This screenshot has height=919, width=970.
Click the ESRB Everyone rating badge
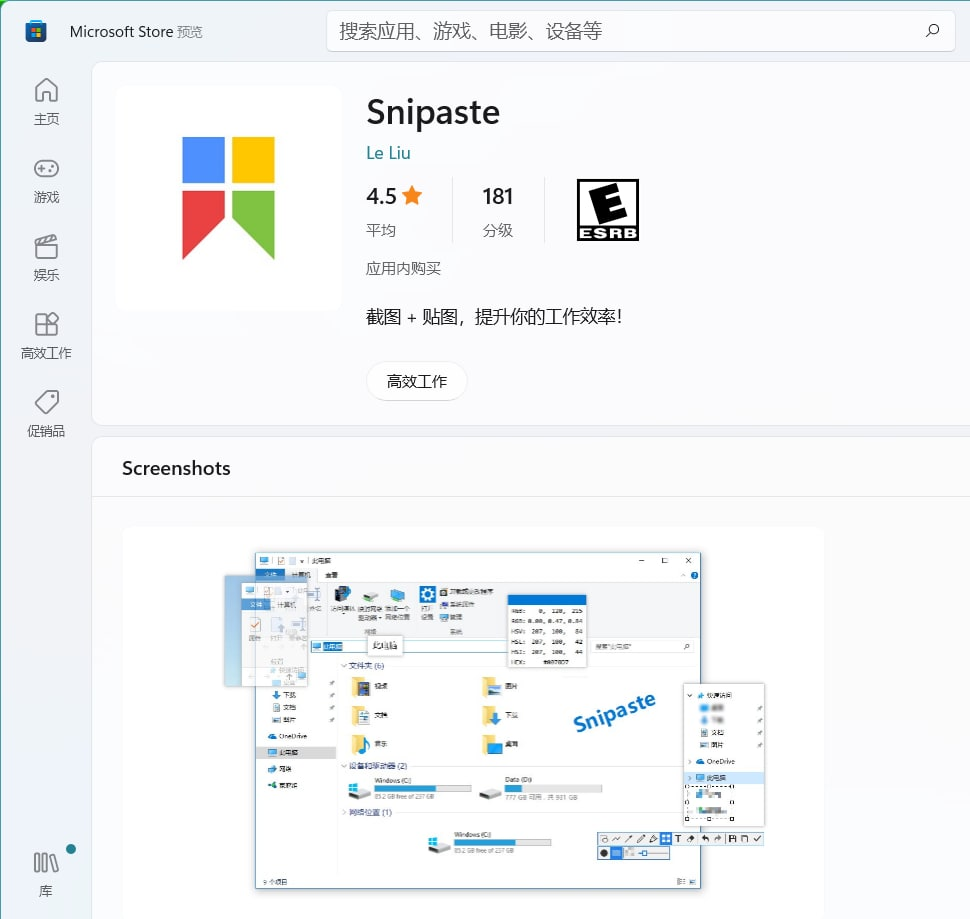tap(607, 210)
